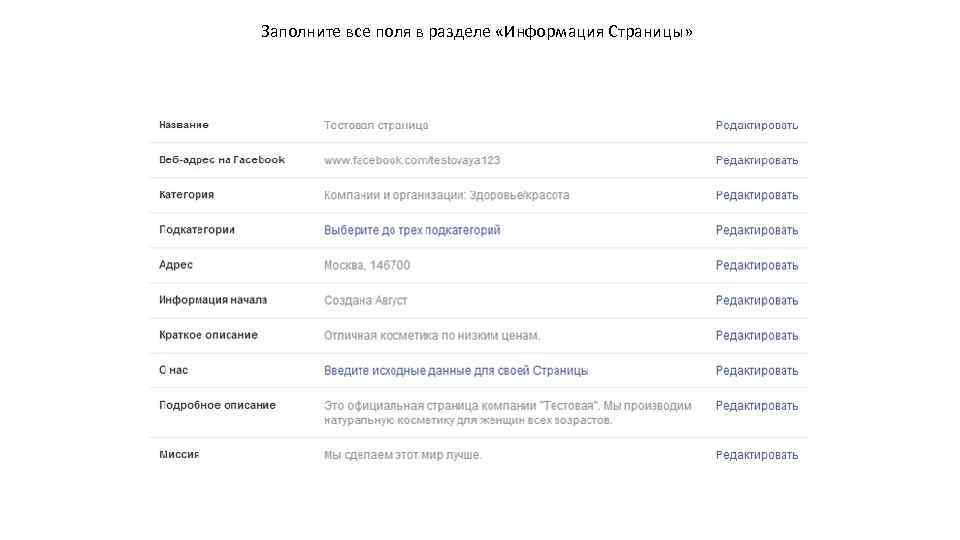960x540 pixels.
Task: Click the detailed description text about Тестовая
Action: pyautogui.click(x=507, y=412)
